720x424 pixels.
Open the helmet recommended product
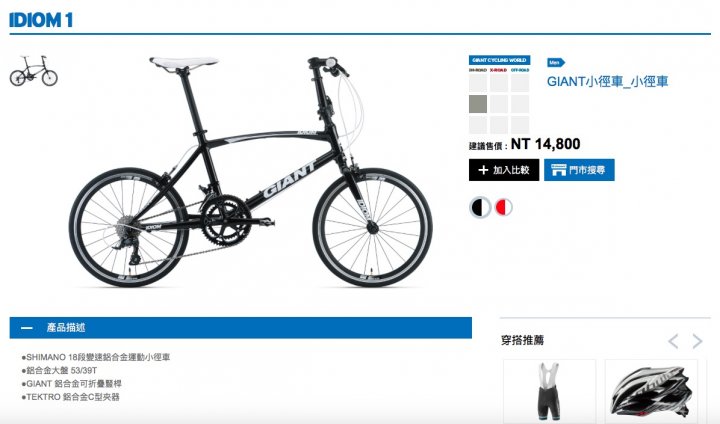click(651, 391)
